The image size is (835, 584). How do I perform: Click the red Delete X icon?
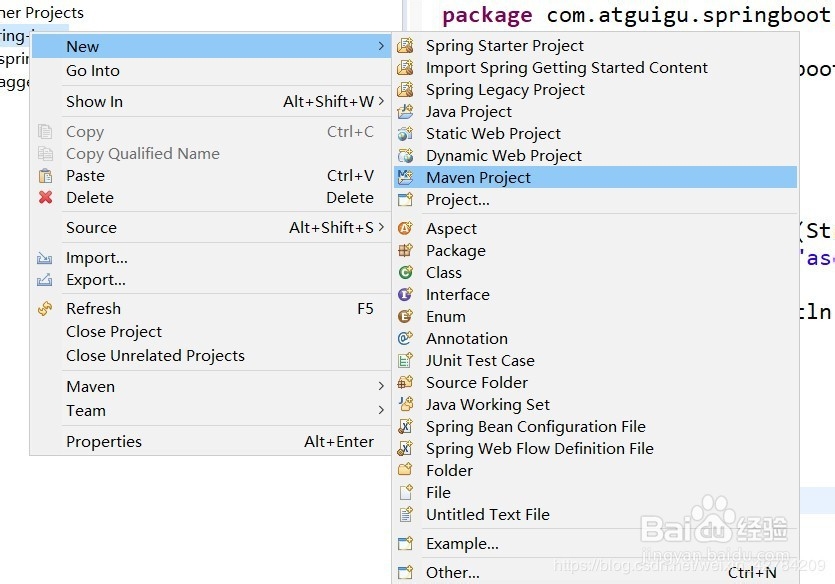click(x=45, y=198)
